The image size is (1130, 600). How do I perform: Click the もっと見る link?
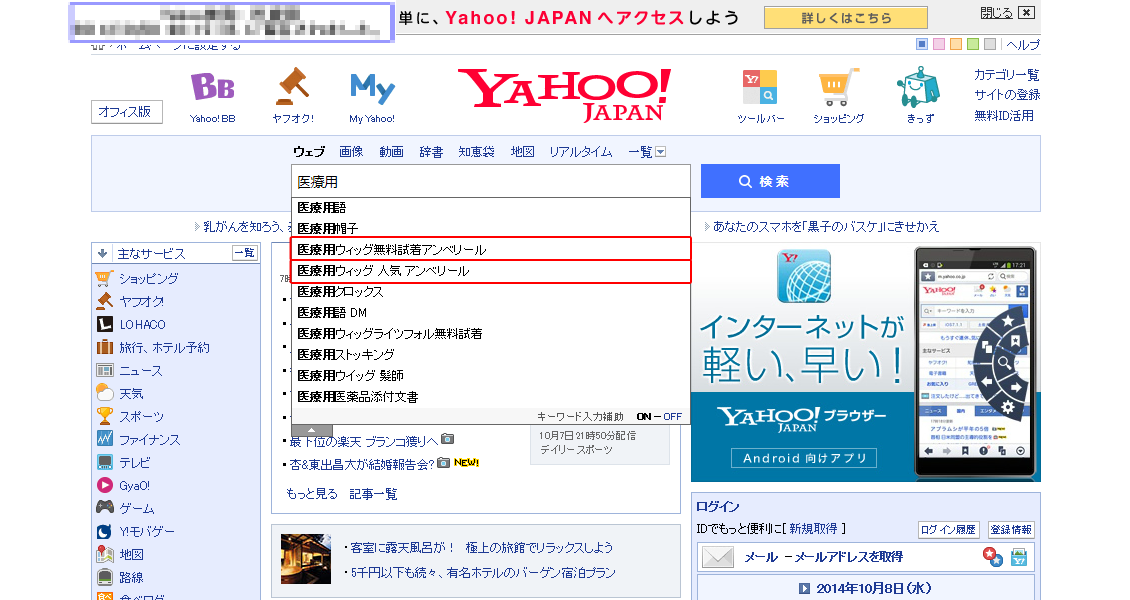click(311, 493)
